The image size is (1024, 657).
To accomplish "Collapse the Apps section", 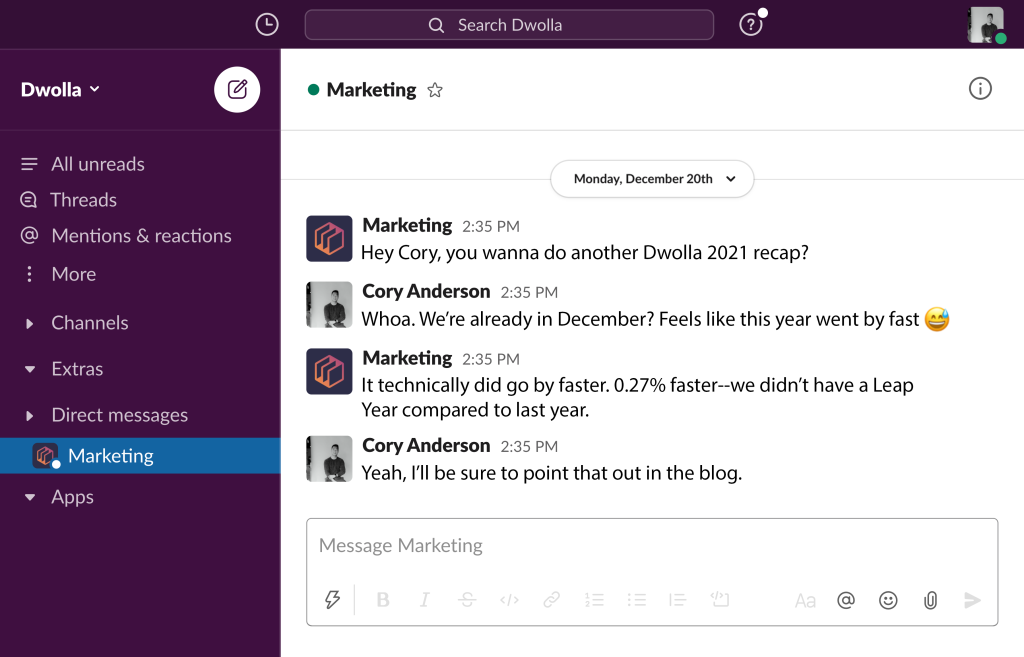I will (29, 497).
